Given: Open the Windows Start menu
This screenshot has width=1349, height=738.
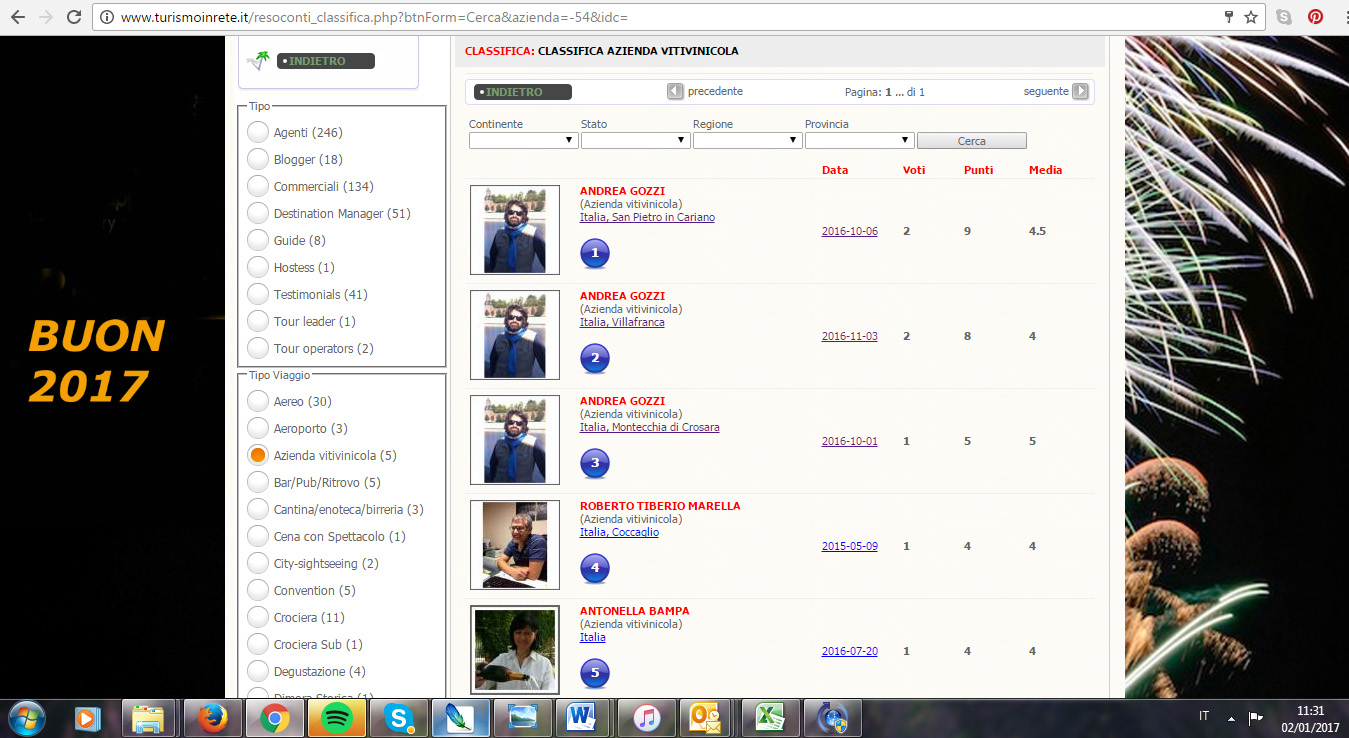Looking at the screenshot, I should point(26,718).
